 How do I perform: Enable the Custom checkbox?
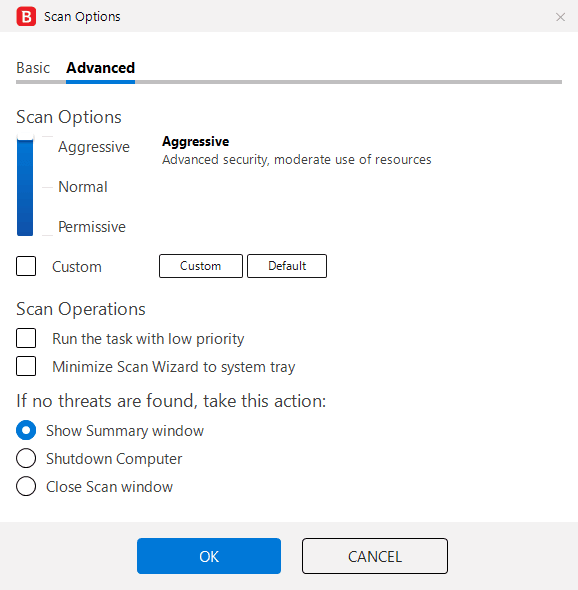(26, 266)
